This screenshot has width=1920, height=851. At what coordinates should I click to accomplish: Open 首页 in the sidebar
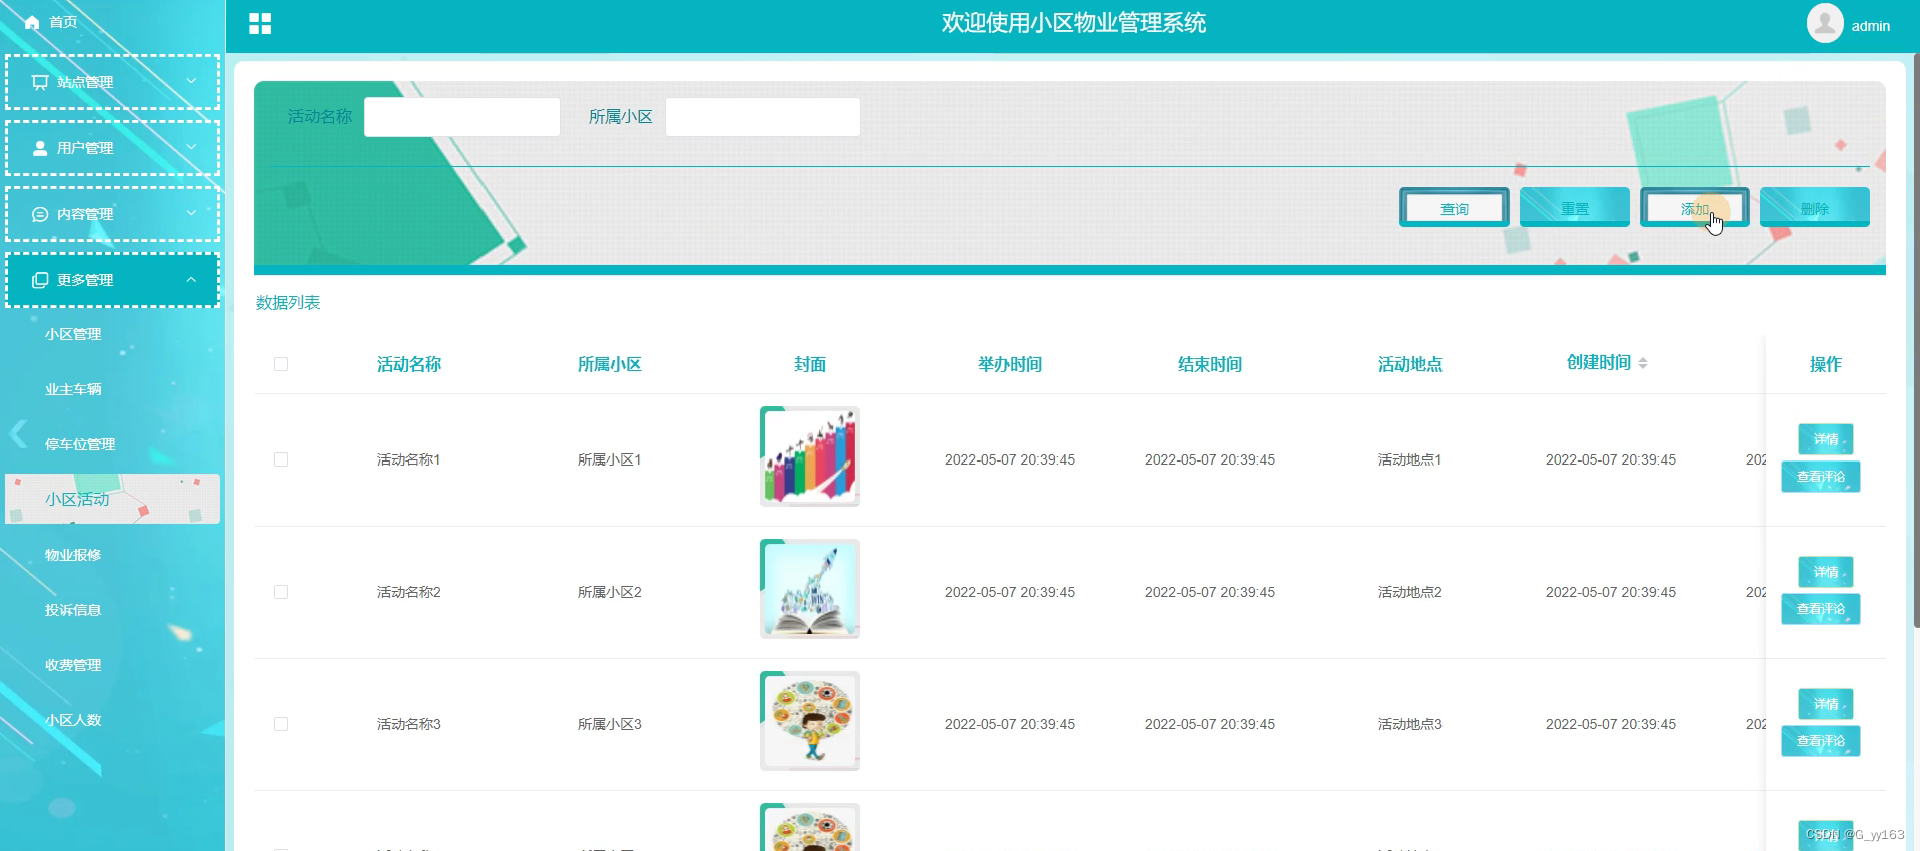tap(63, 22)
